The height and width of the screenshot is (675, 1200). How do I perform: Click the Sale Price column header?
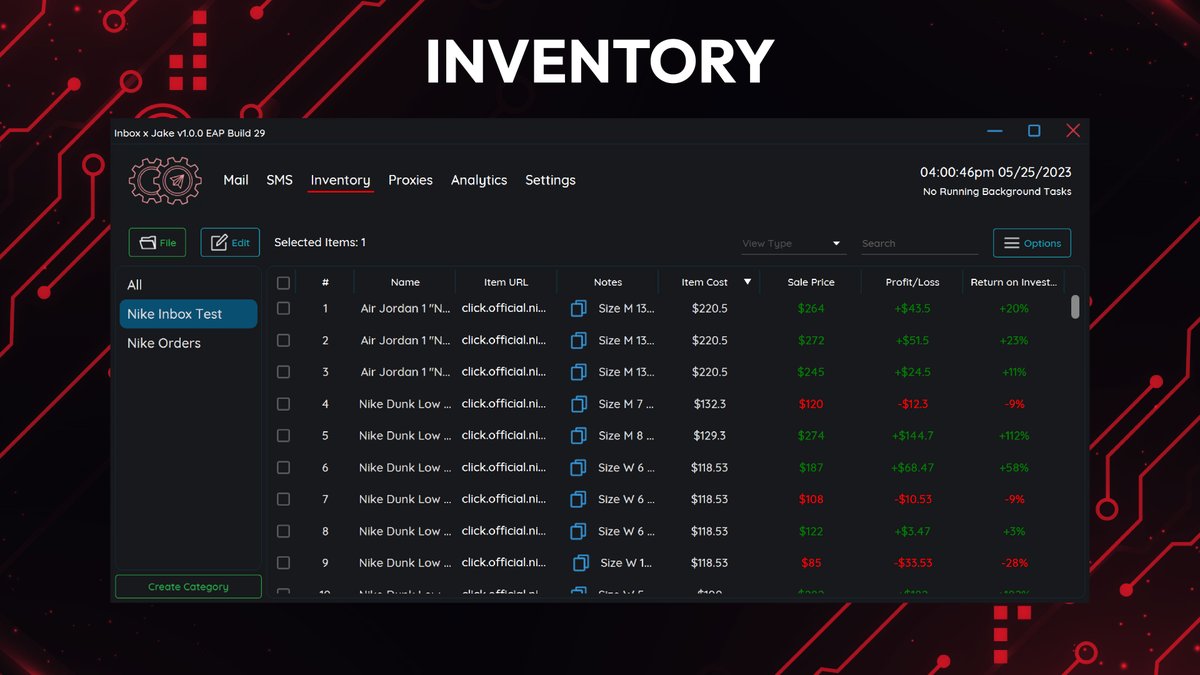[x=811, y=282]
